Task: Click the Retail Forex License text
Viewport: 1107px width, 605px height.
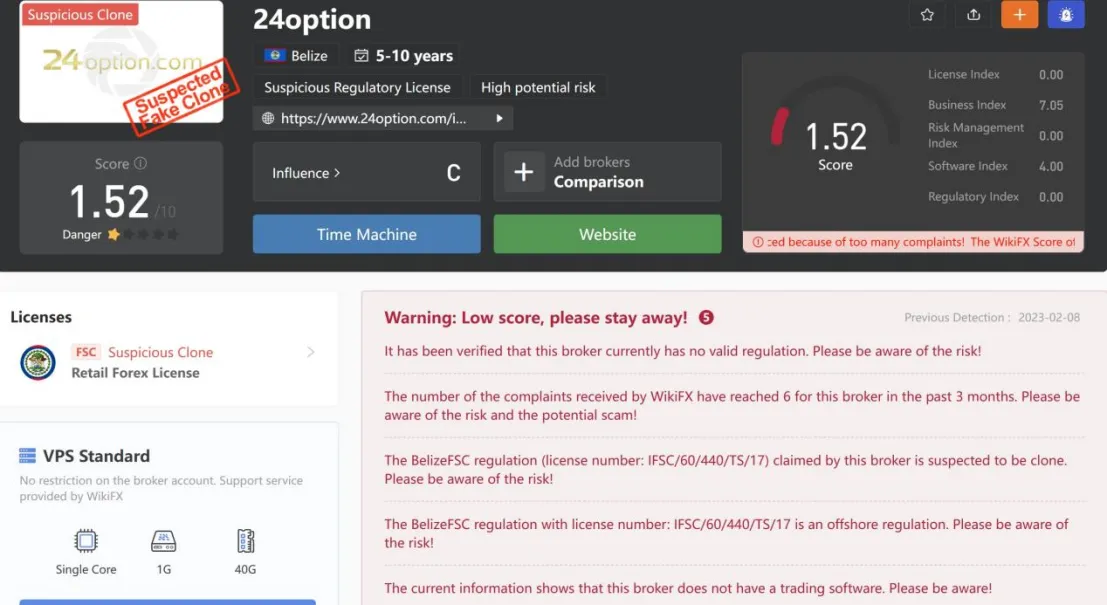Action: (136, 373)
